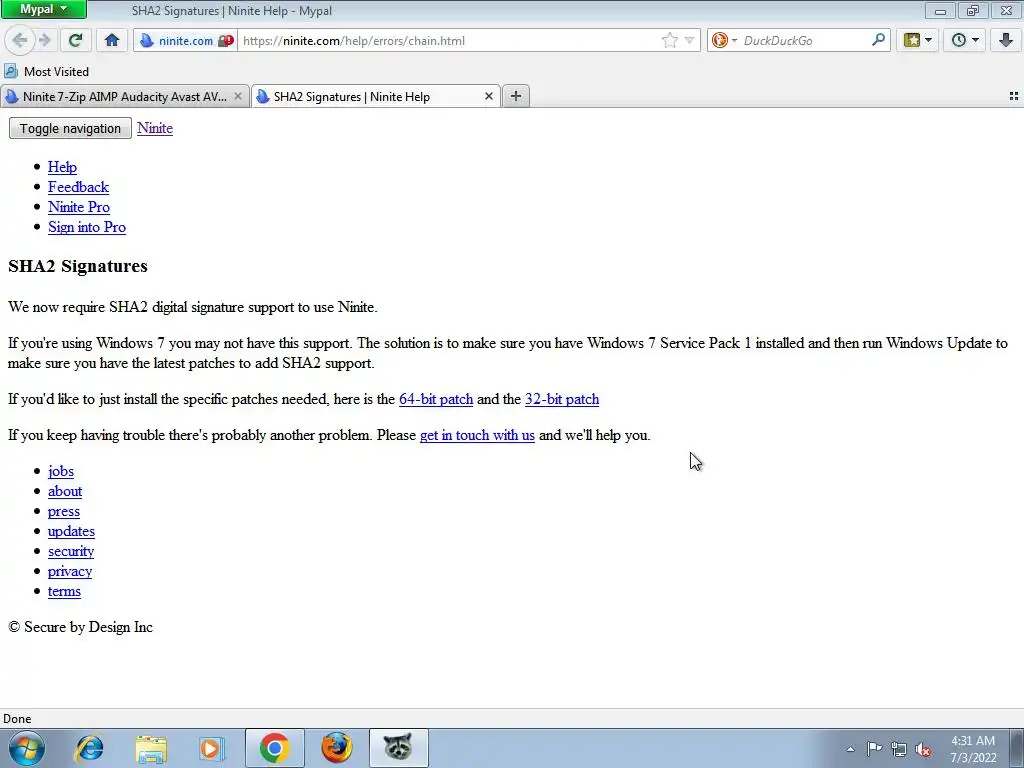Open the bookmarks menu button
Image resolution: width=1024 pixels, height=768 pixels.
tap(917, 40)
